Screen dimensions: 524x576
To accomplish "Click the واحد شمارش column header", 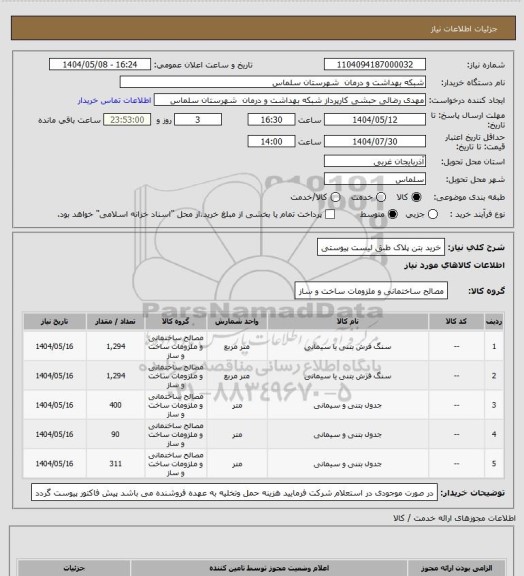I will [237, 322].
